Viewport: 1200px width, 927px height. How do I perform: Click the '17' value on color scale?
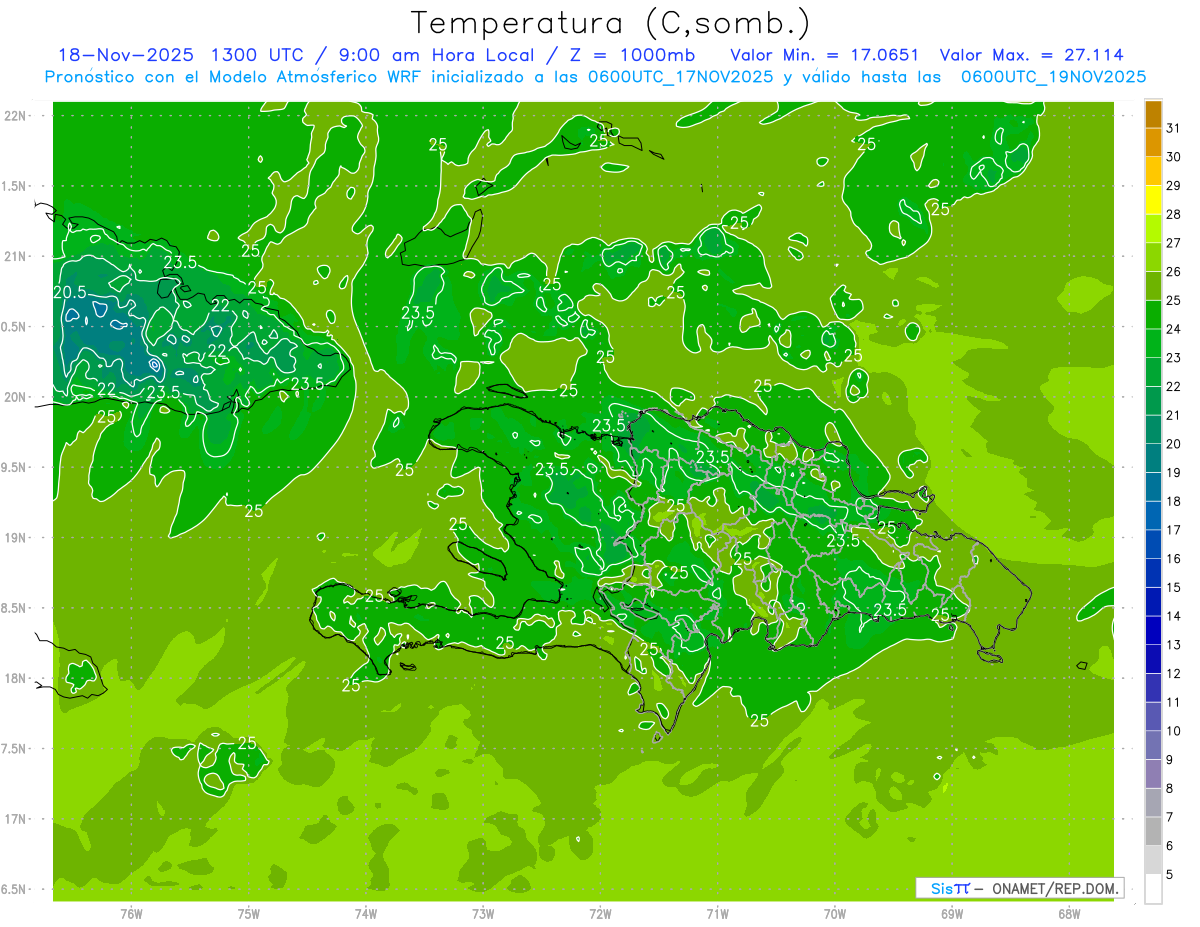tap(1174, 530)
